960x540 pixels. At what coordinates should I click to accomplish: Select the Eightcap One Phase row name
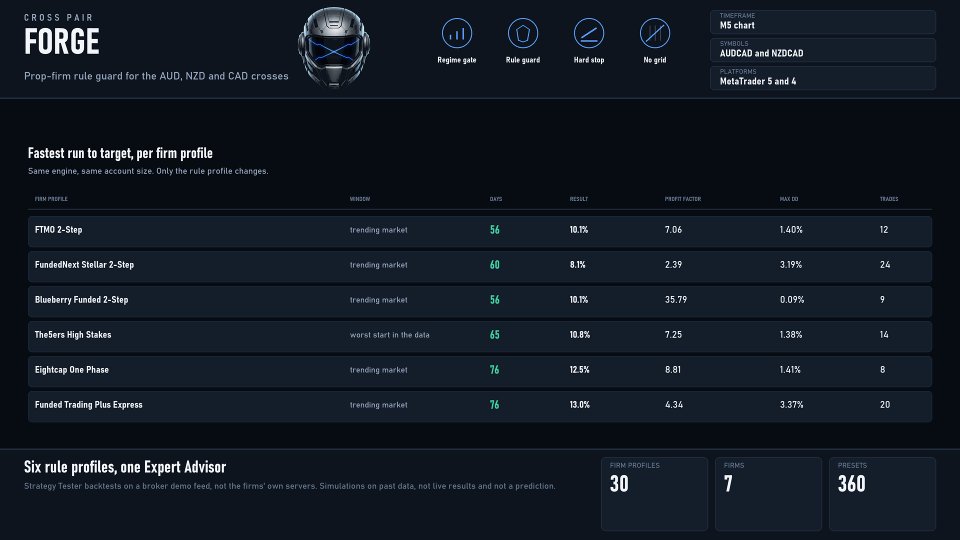click(x=72, y=369)
